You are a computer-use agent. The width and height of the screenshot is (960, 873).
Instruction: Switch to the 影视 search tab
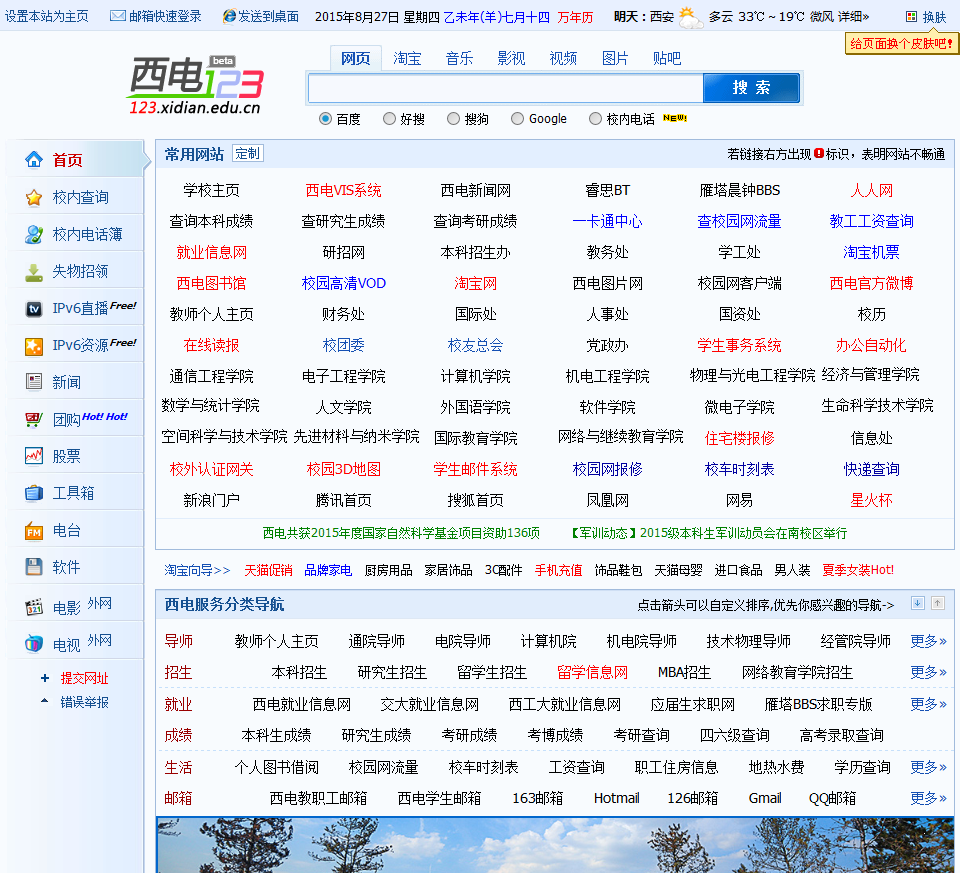[511, 58]
